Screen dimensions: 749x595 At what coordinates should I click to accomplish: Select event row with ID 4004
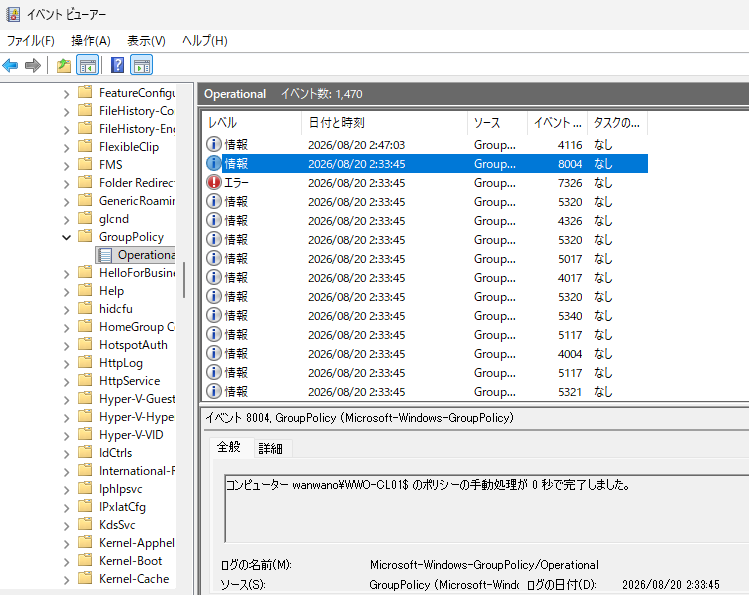click(425, 354)
